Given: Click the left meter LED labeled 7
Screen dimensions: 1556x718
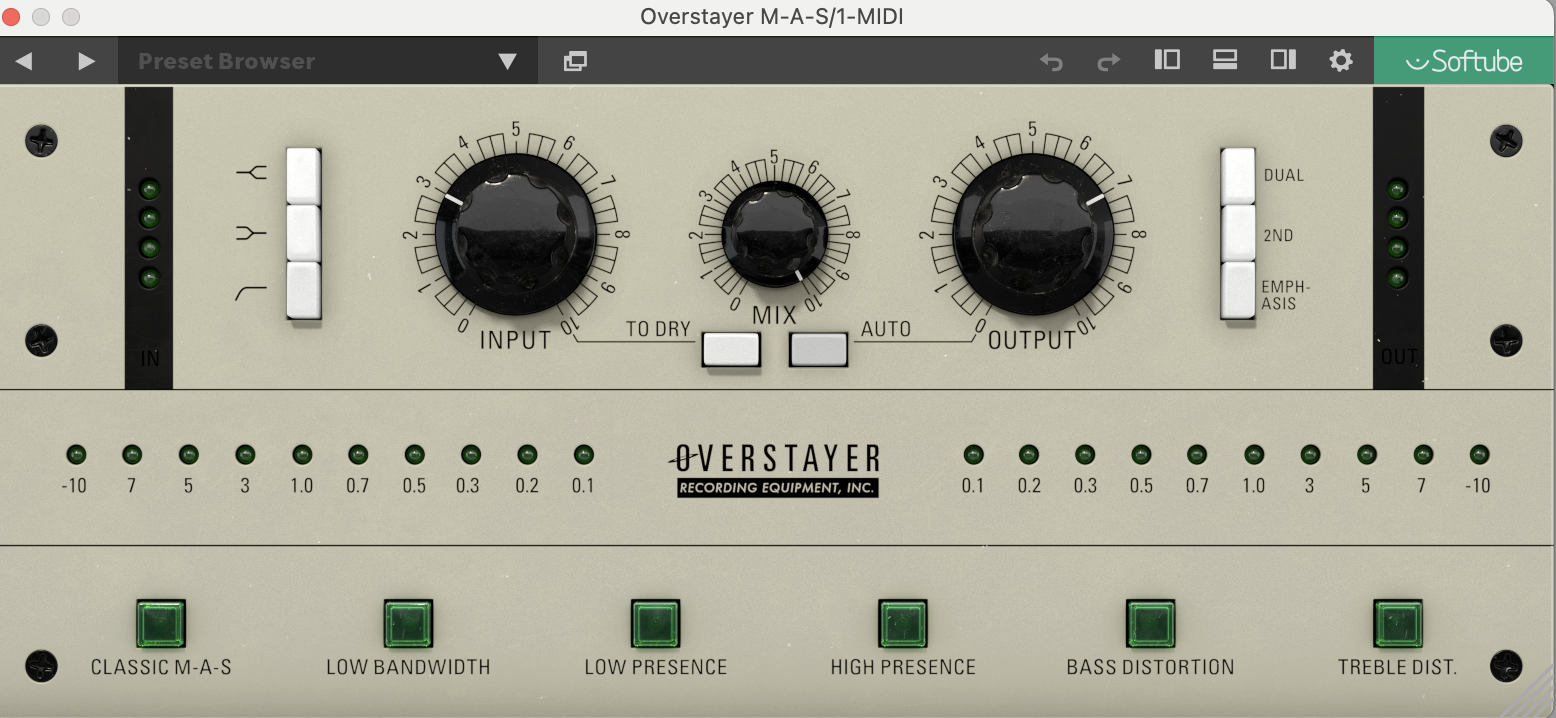Looking at the screenshot, I should [132, 455].
